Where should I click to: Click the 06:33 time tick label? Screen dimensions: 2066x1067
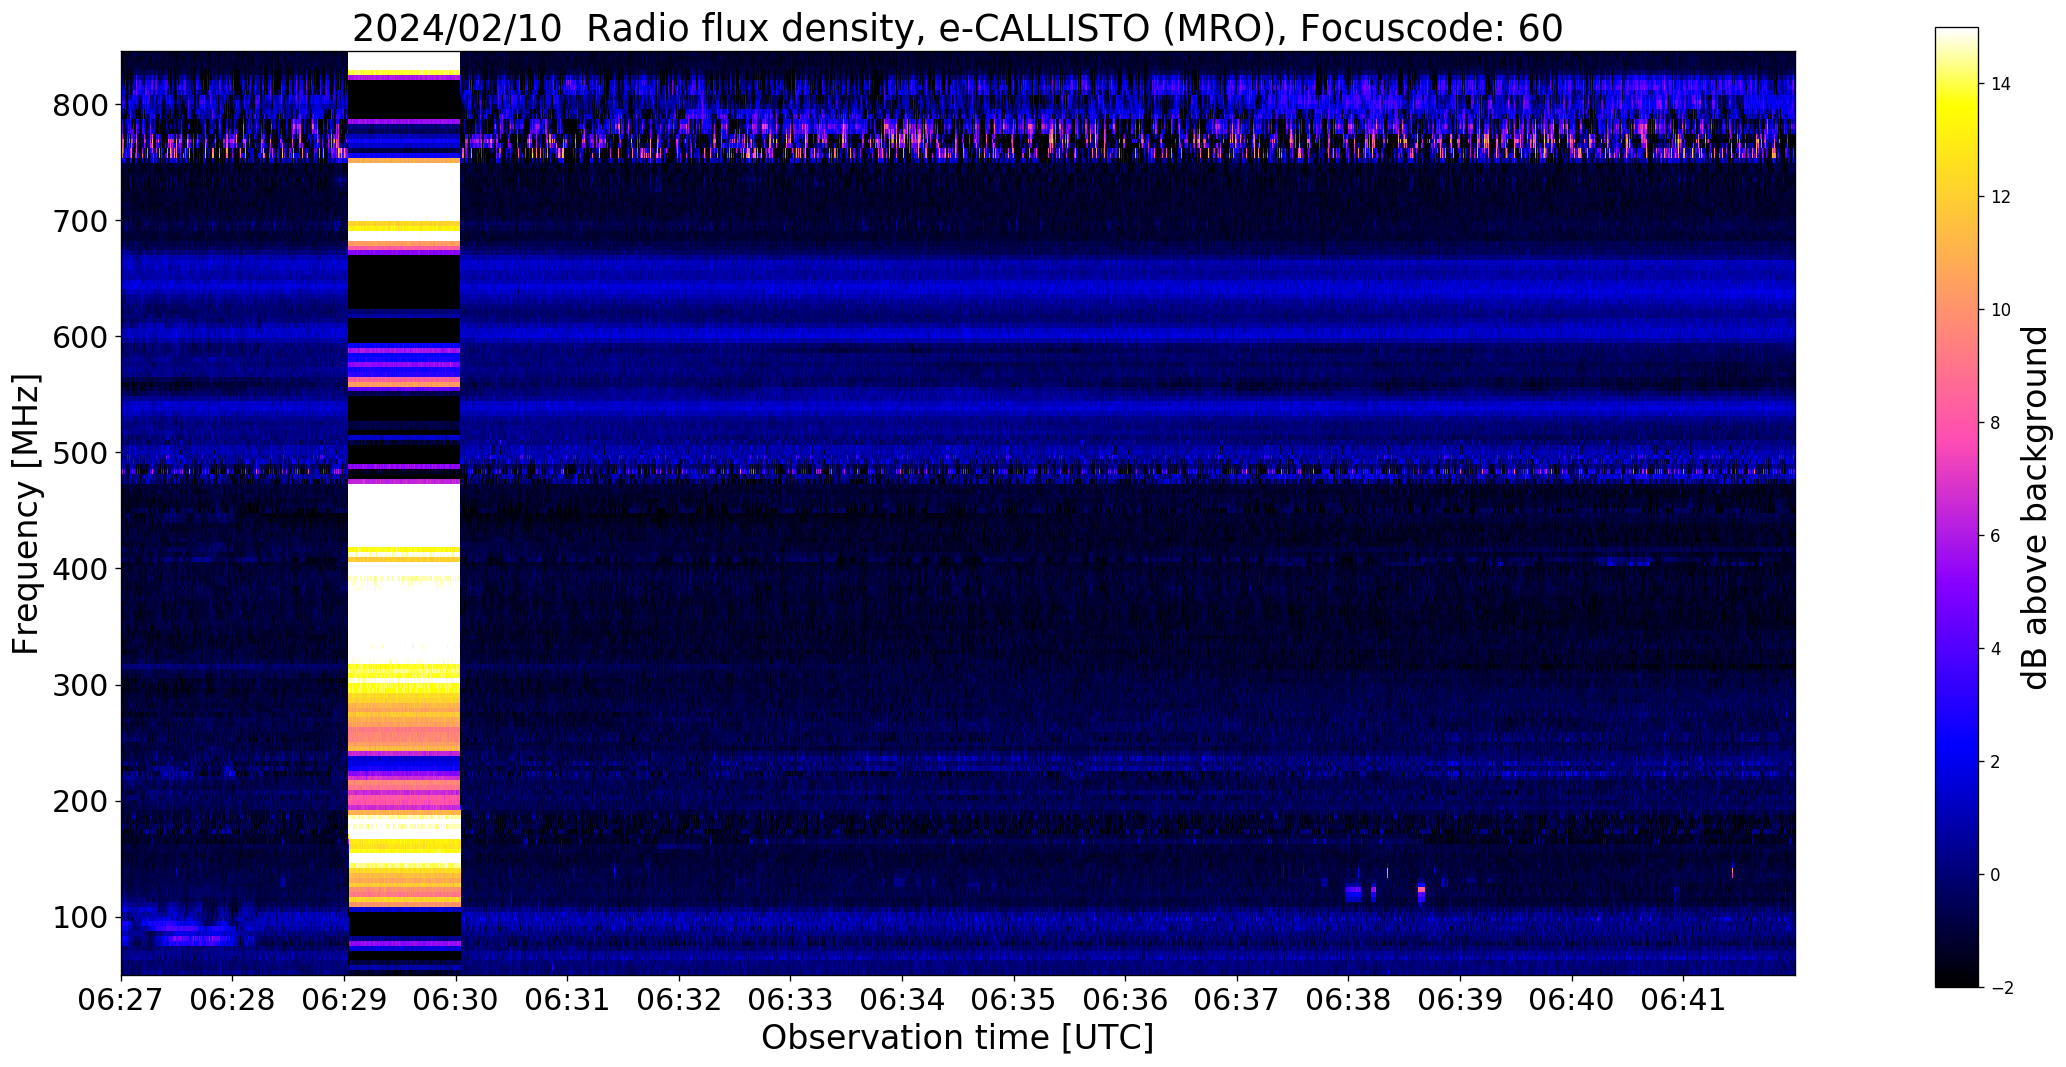click(x=791, y=1000)
